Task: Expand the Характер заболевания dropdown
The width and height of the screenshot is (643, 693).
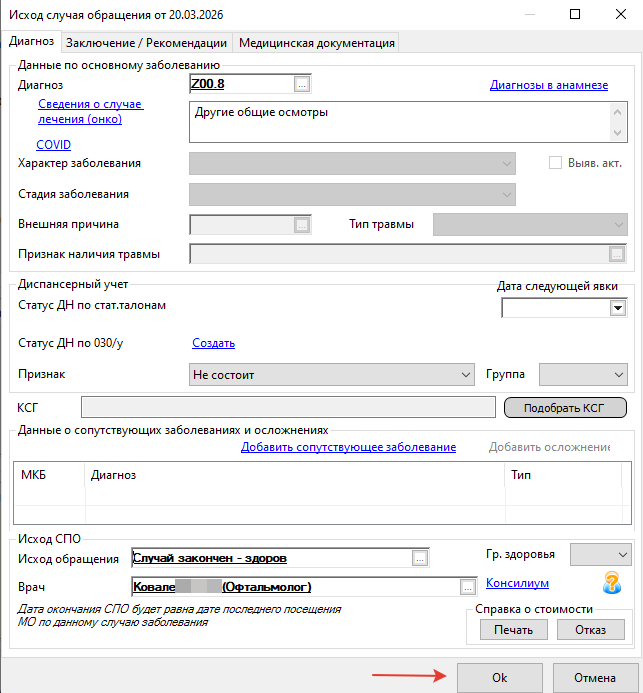Action: pos(352,164)
